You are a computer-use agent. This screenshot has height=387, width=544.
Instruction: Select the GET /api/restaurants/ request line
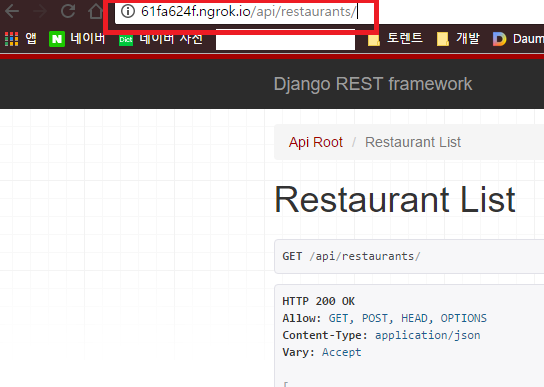tap(351, 256)
